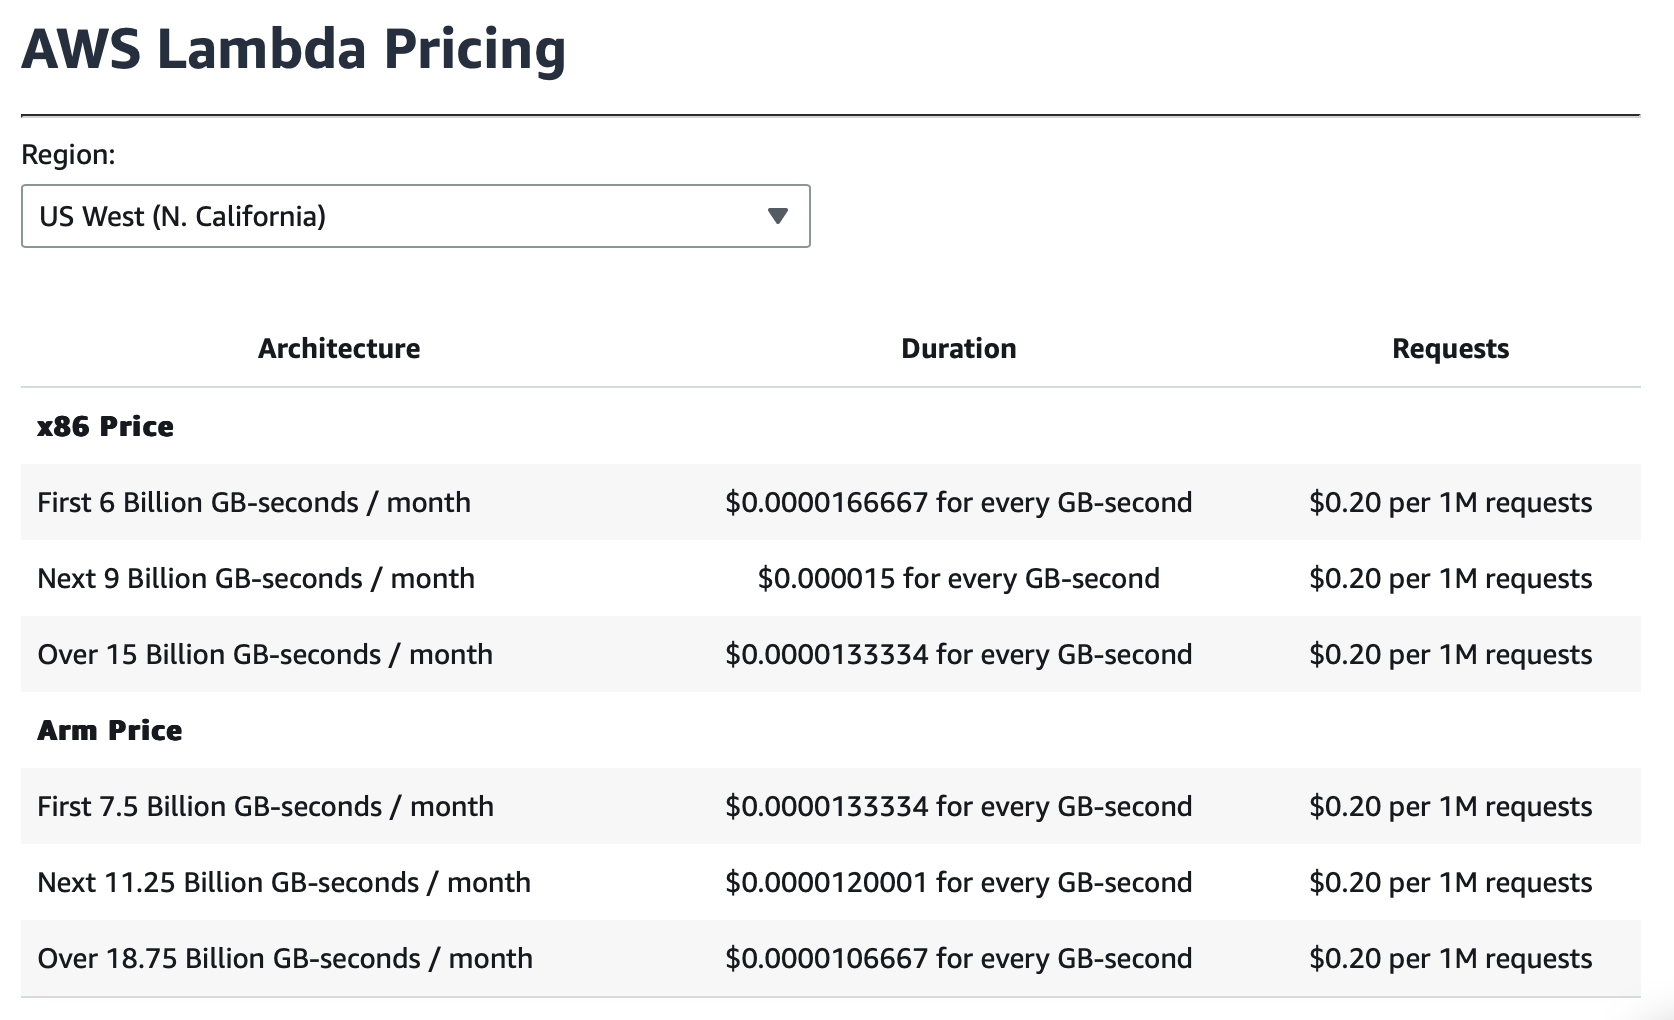Select the $0.0000166667 for every GB-second value
This screenshot has height=1020, width=1674.
coord(958,502)
